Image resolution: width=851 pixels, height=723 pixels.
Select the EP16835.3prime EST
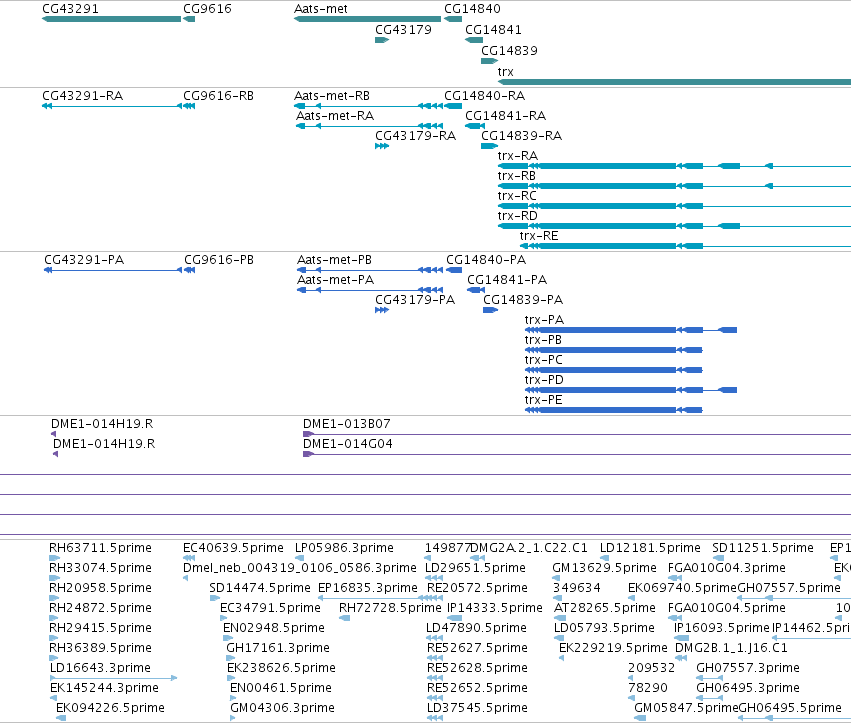coord(380,598)
